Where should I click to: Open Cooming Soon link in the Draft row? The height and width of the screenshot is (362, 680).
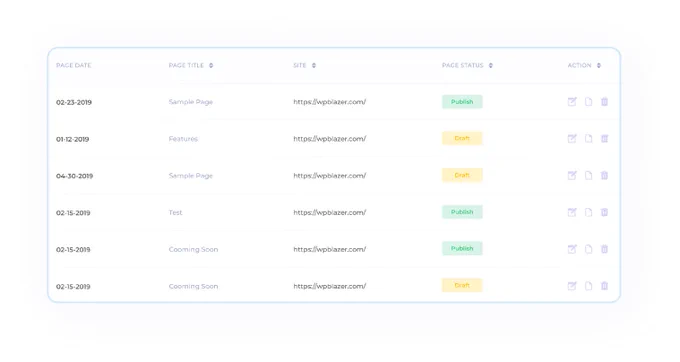tap(193, 286)
